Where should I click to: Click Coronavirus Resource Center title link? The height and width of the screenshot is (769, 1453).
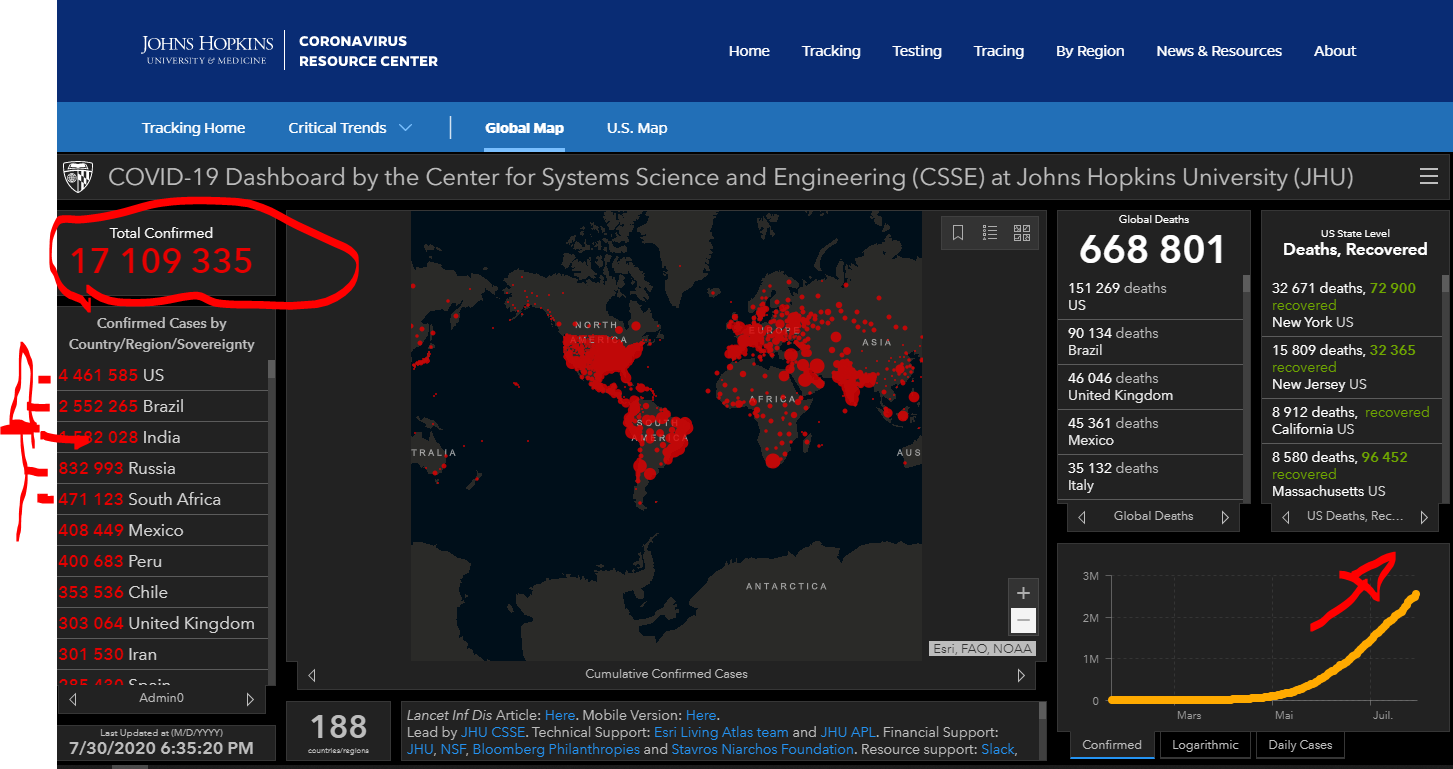point(368,51)
